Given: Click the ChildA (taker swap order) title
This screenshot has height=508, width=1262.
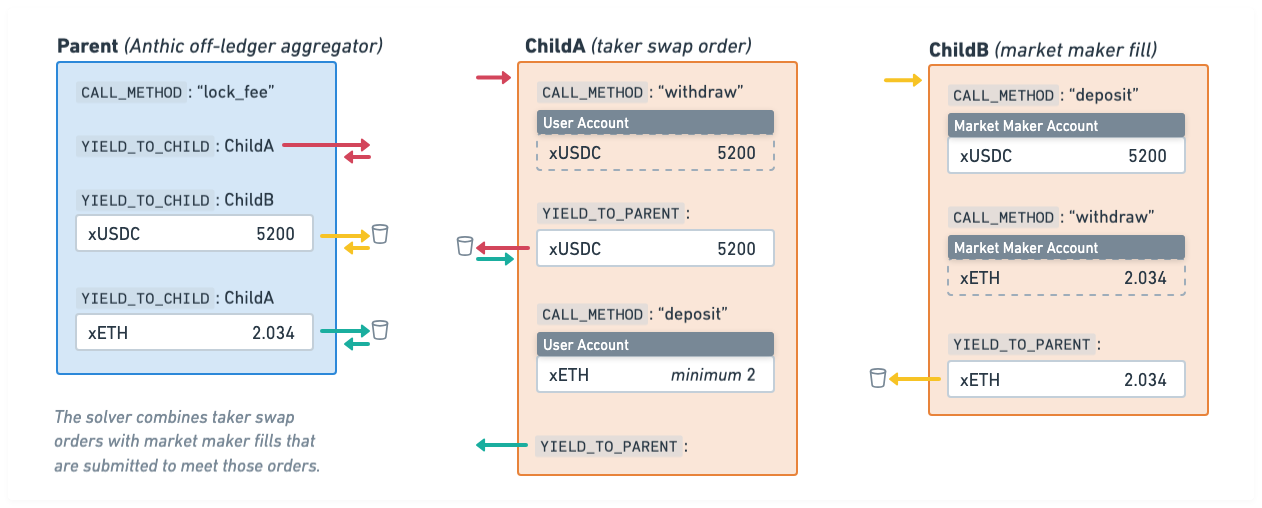Looking at the screenshot, I should (638, 46).
